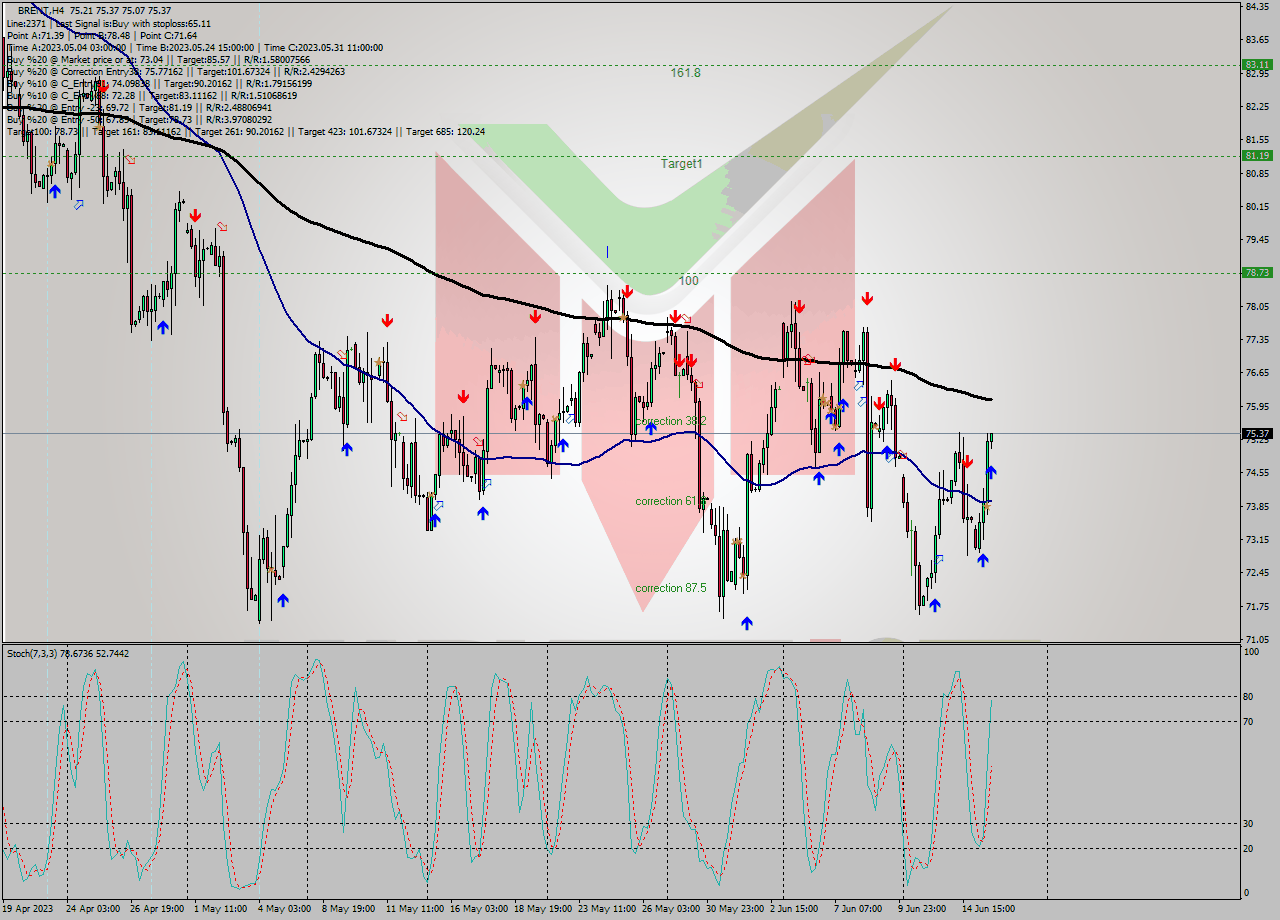Click the '23 May 11:00' time label
1280x920 pixels.
point(607,909)
